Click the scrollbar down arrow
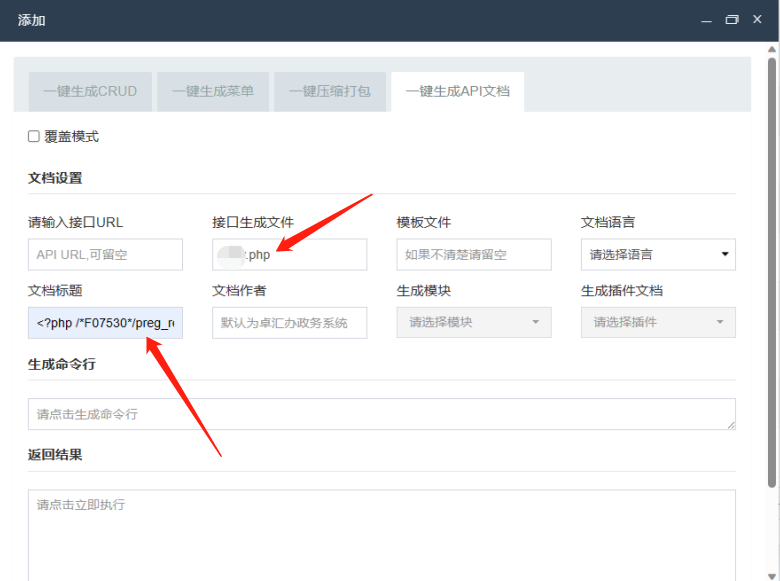The height and width of the screenshot is (581, 780). (772, 576)
